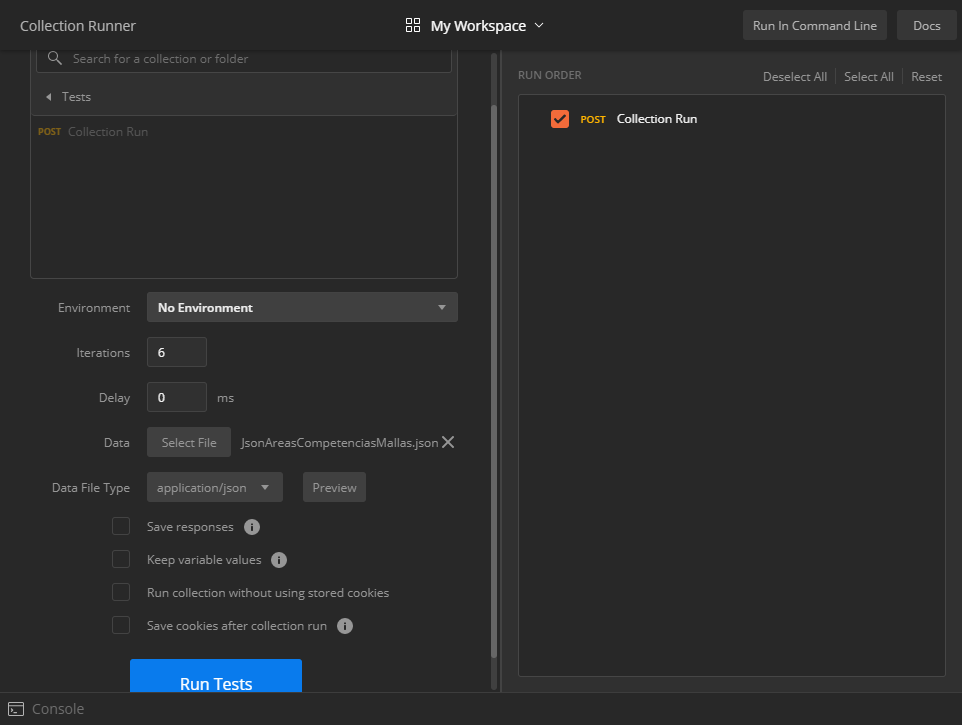Show info about Save responses

pyautogui.click(x=252, y=527)
